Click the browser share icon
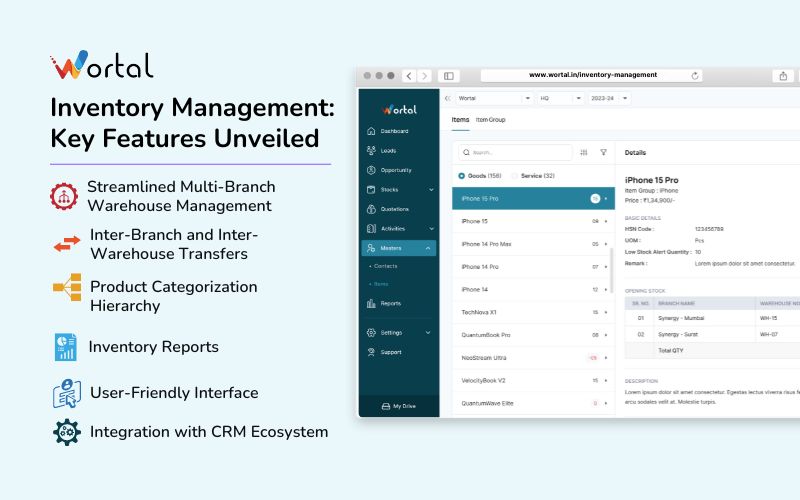 (782, 75)
